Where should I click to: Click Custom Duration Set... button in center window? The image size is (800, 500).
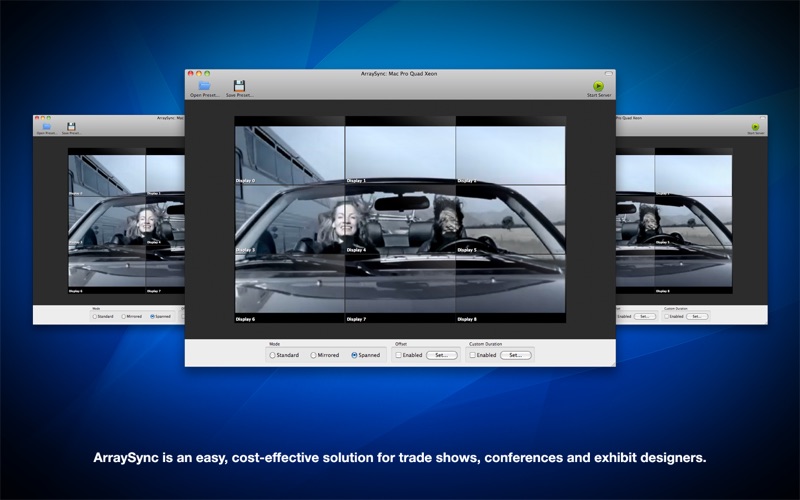(x=516, y=355)
